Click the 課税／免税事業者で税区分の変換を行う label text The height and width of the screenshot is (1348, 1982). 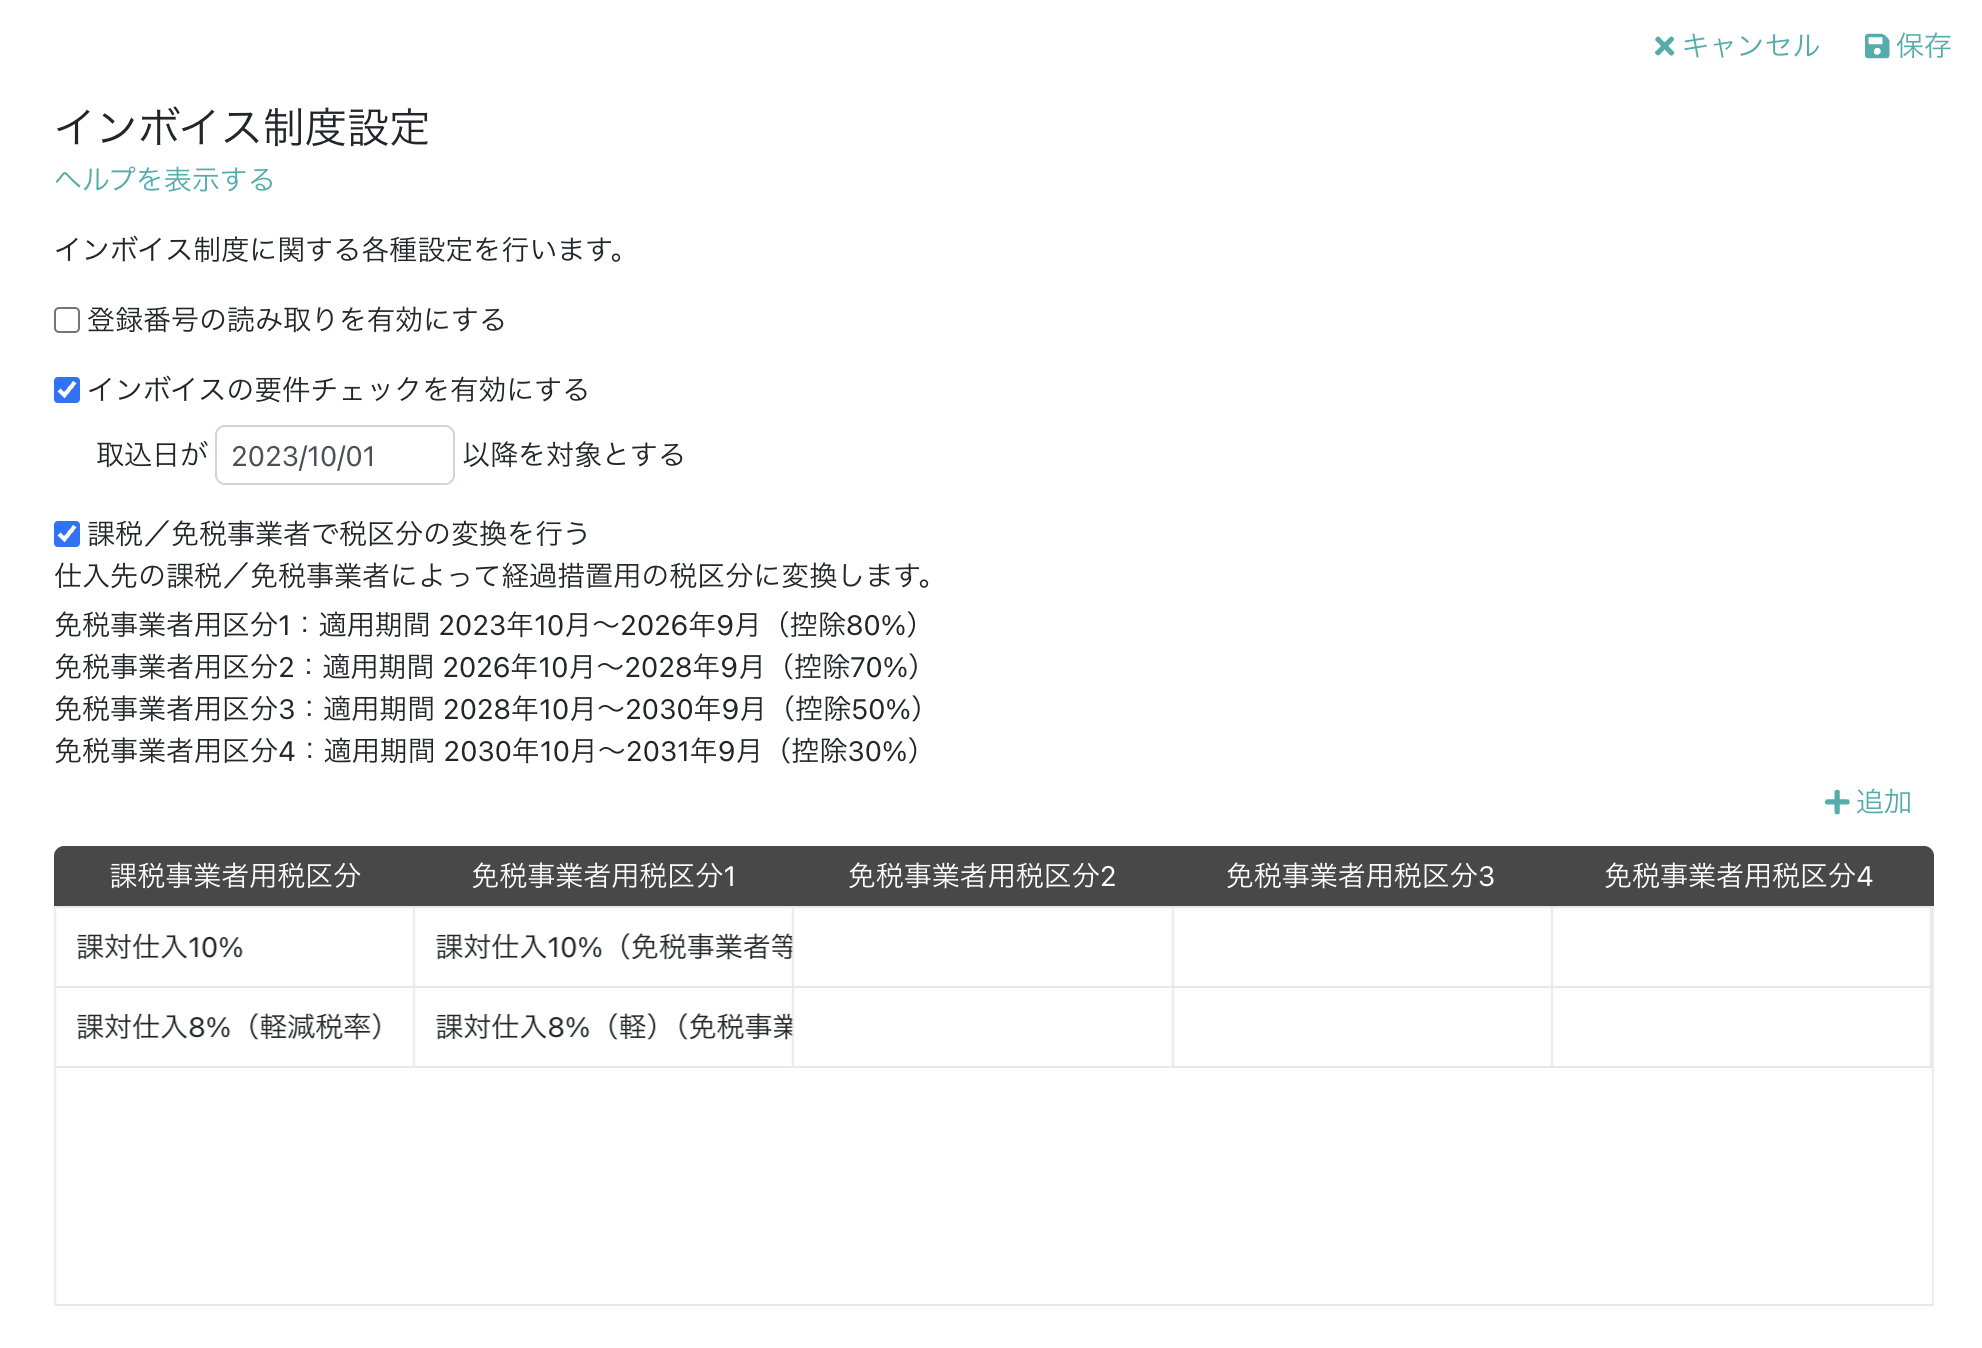pyautogui.click(x=339, y=534)
